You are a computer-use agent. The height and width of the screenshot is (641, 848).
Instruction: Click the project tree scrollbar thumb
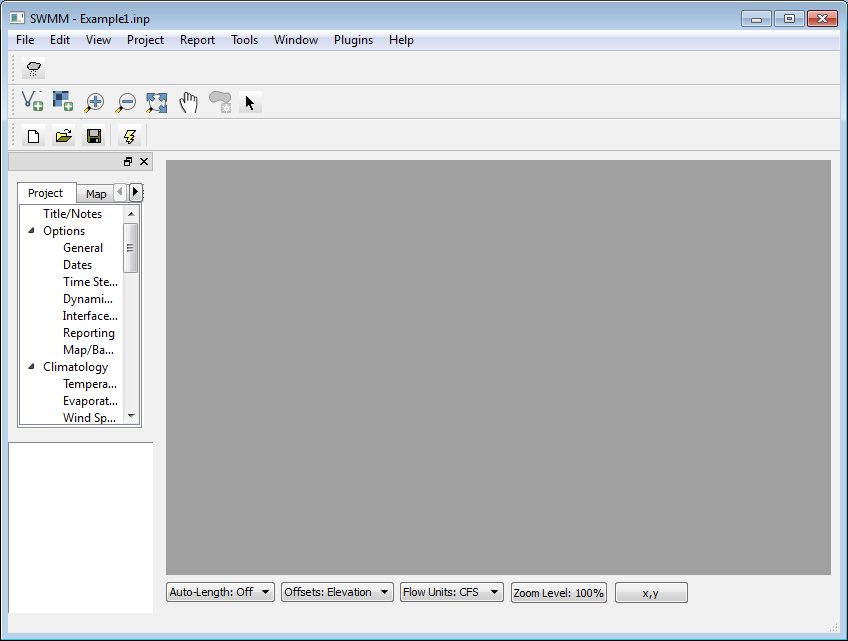[x=130, y=248]
